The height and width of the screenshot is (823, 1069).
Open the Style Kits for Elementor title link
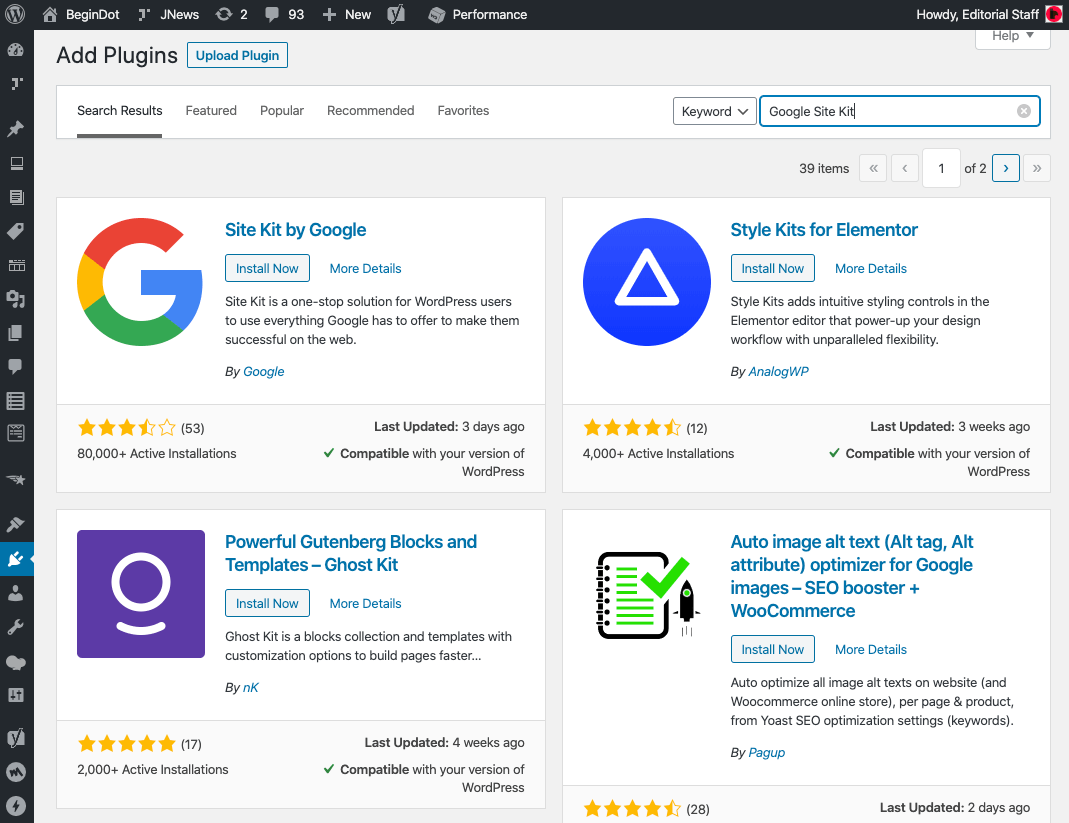tap(824, 230)
